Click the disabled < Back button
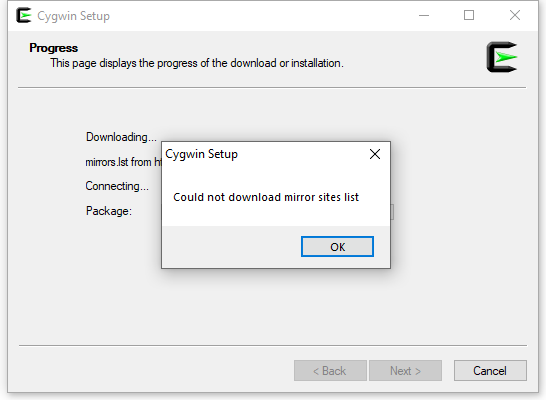The height and width of the screenshot is (400, 546). 330,370
